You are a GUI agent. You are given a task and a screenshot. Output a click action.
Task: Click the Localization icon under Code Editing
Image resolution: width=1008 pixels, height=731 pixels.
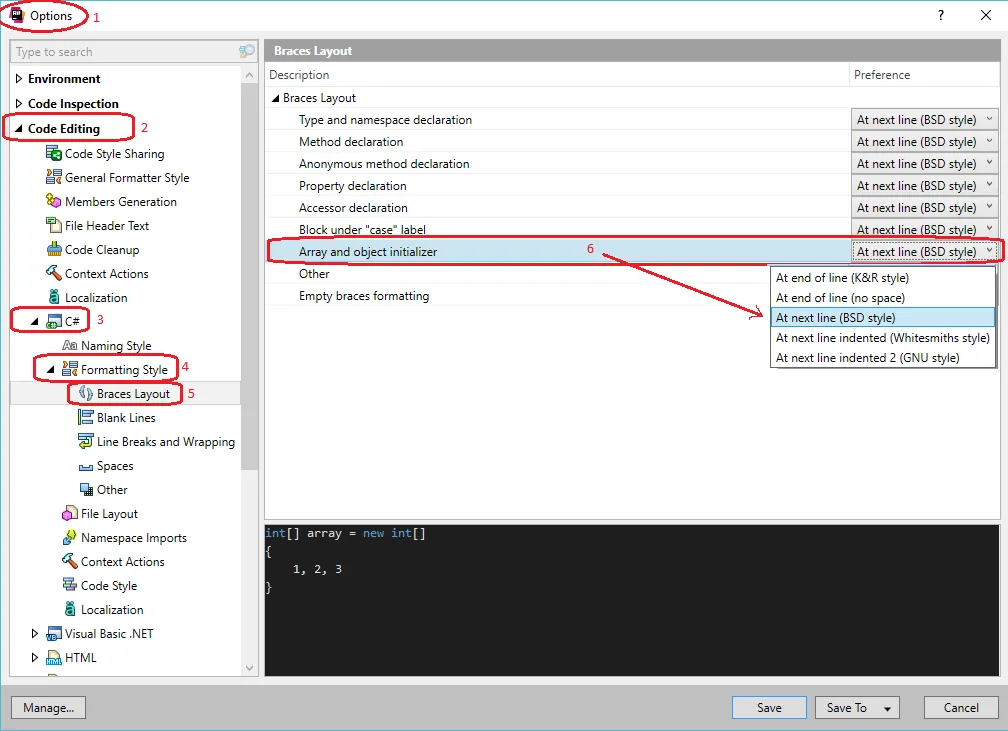point(54,297)
